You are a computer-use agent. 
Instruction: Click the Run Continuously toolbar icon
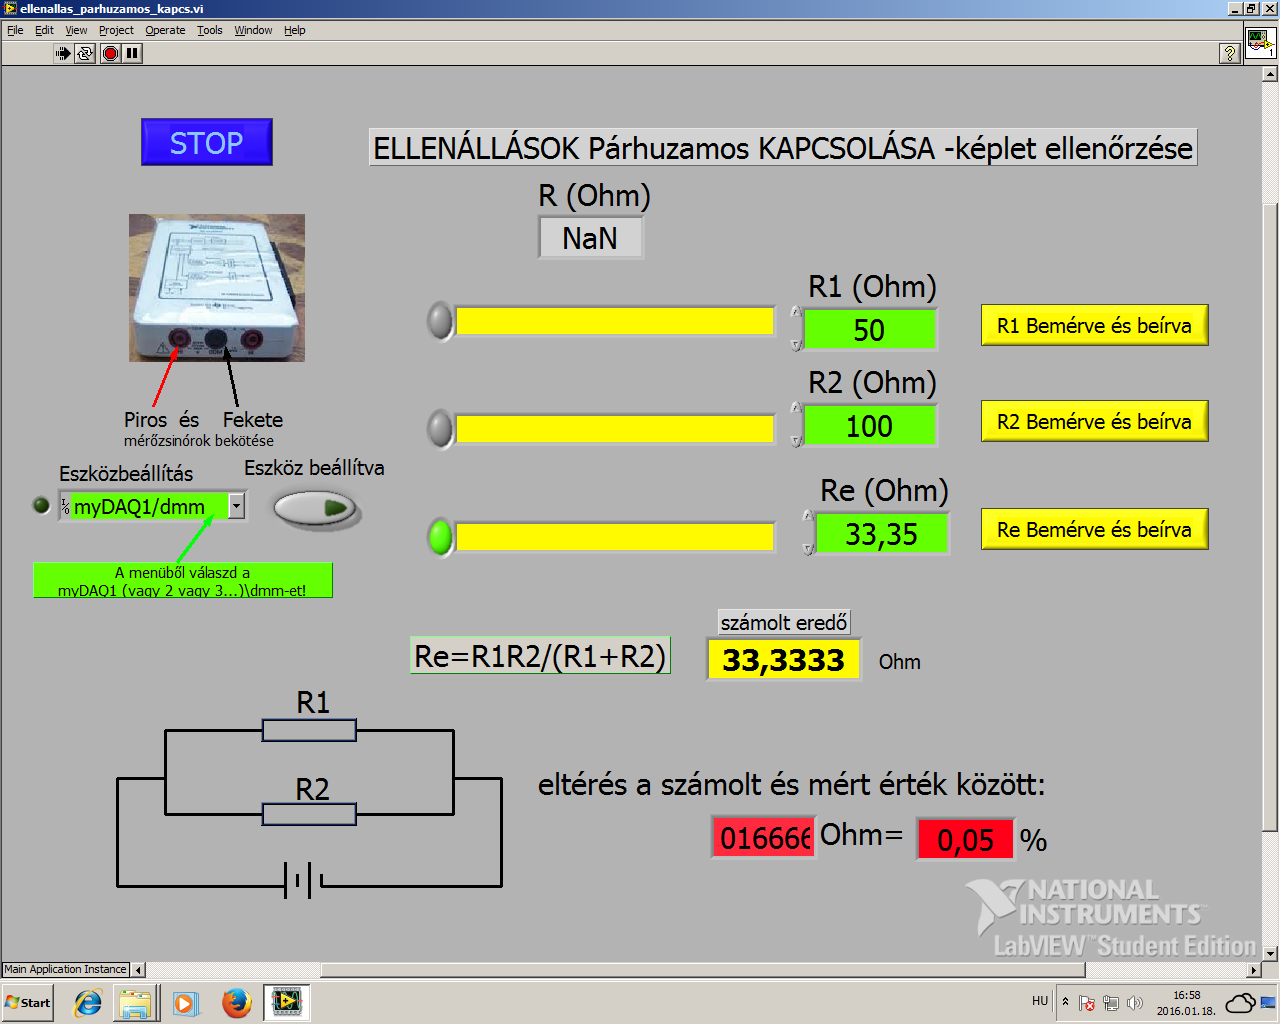(x=86, y=53)
